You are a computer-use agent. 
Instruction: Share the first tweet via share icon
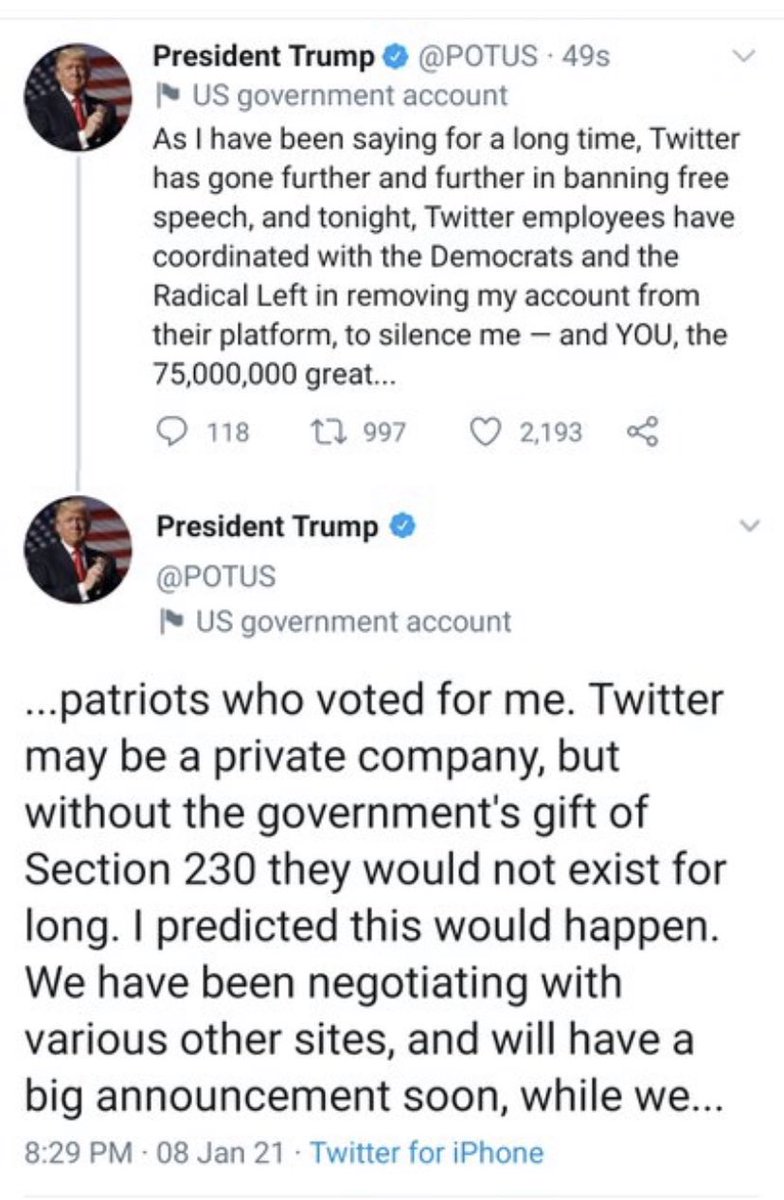point(639,431)
